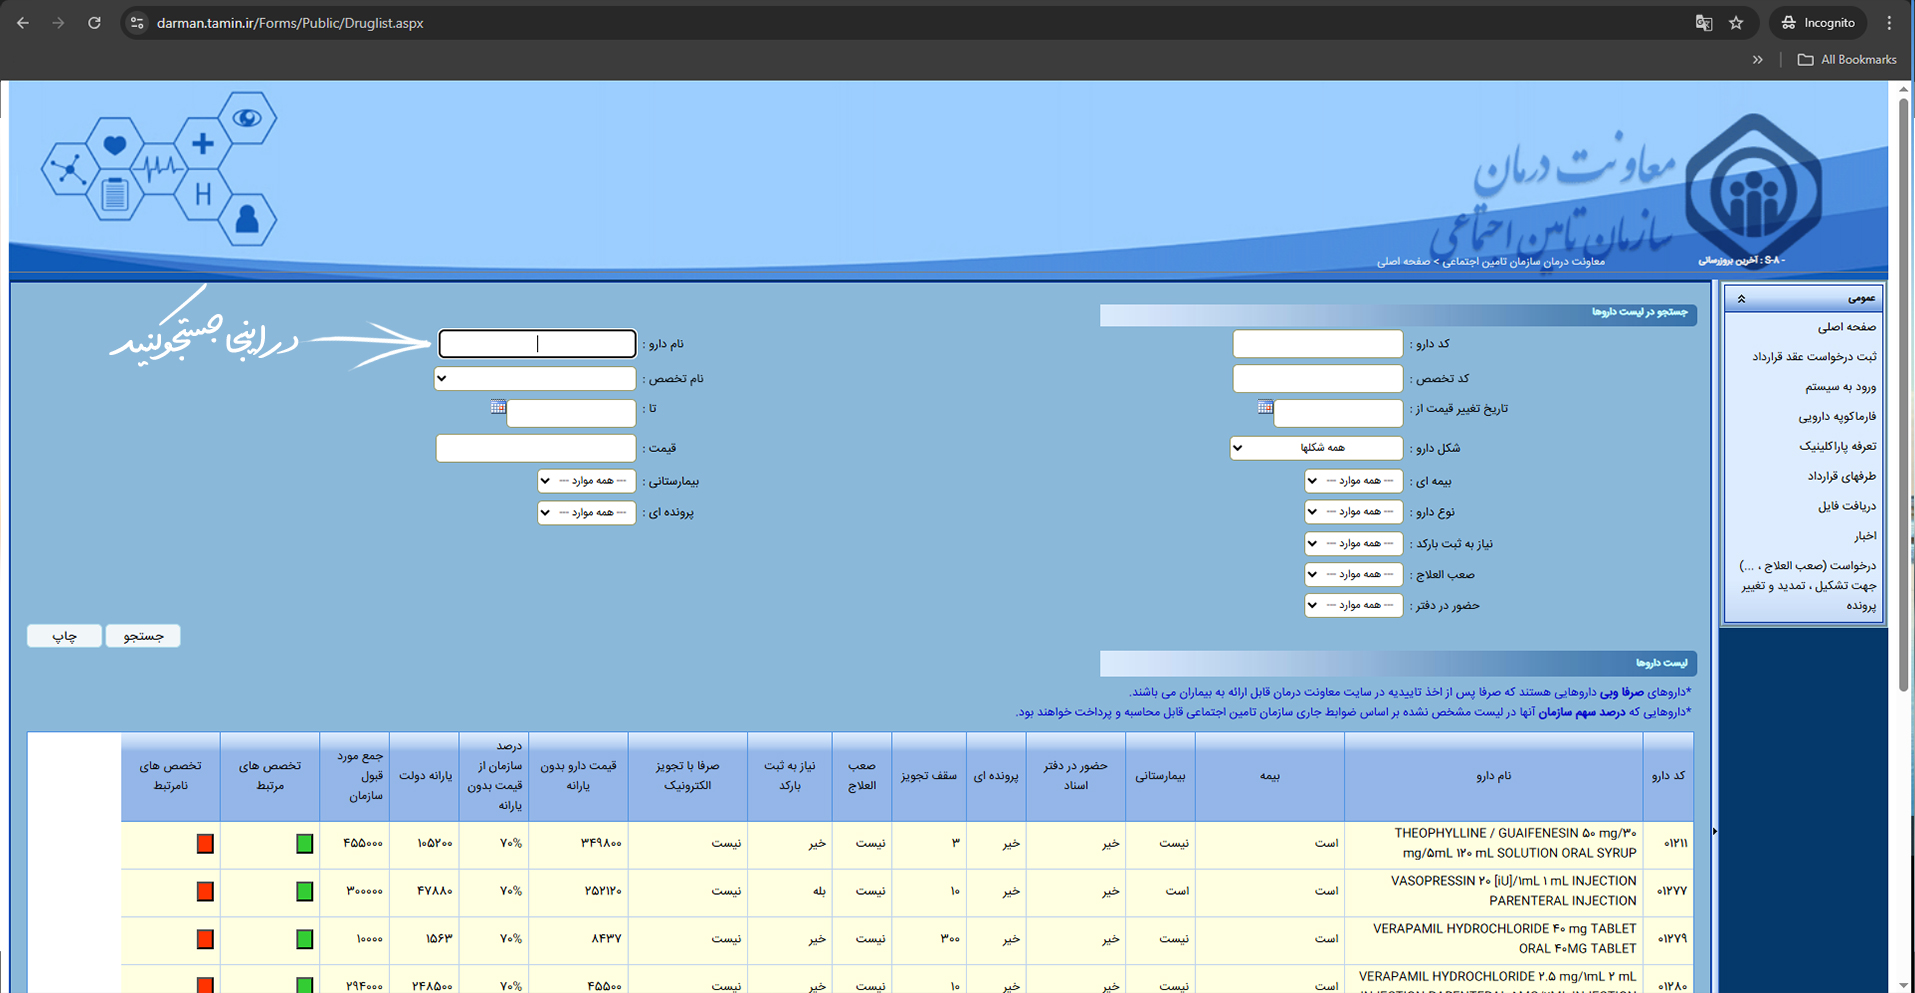1915x993 pixels.
Task: Collapse the 'عمومی' sidebar panel
Action: [1741, 298]
